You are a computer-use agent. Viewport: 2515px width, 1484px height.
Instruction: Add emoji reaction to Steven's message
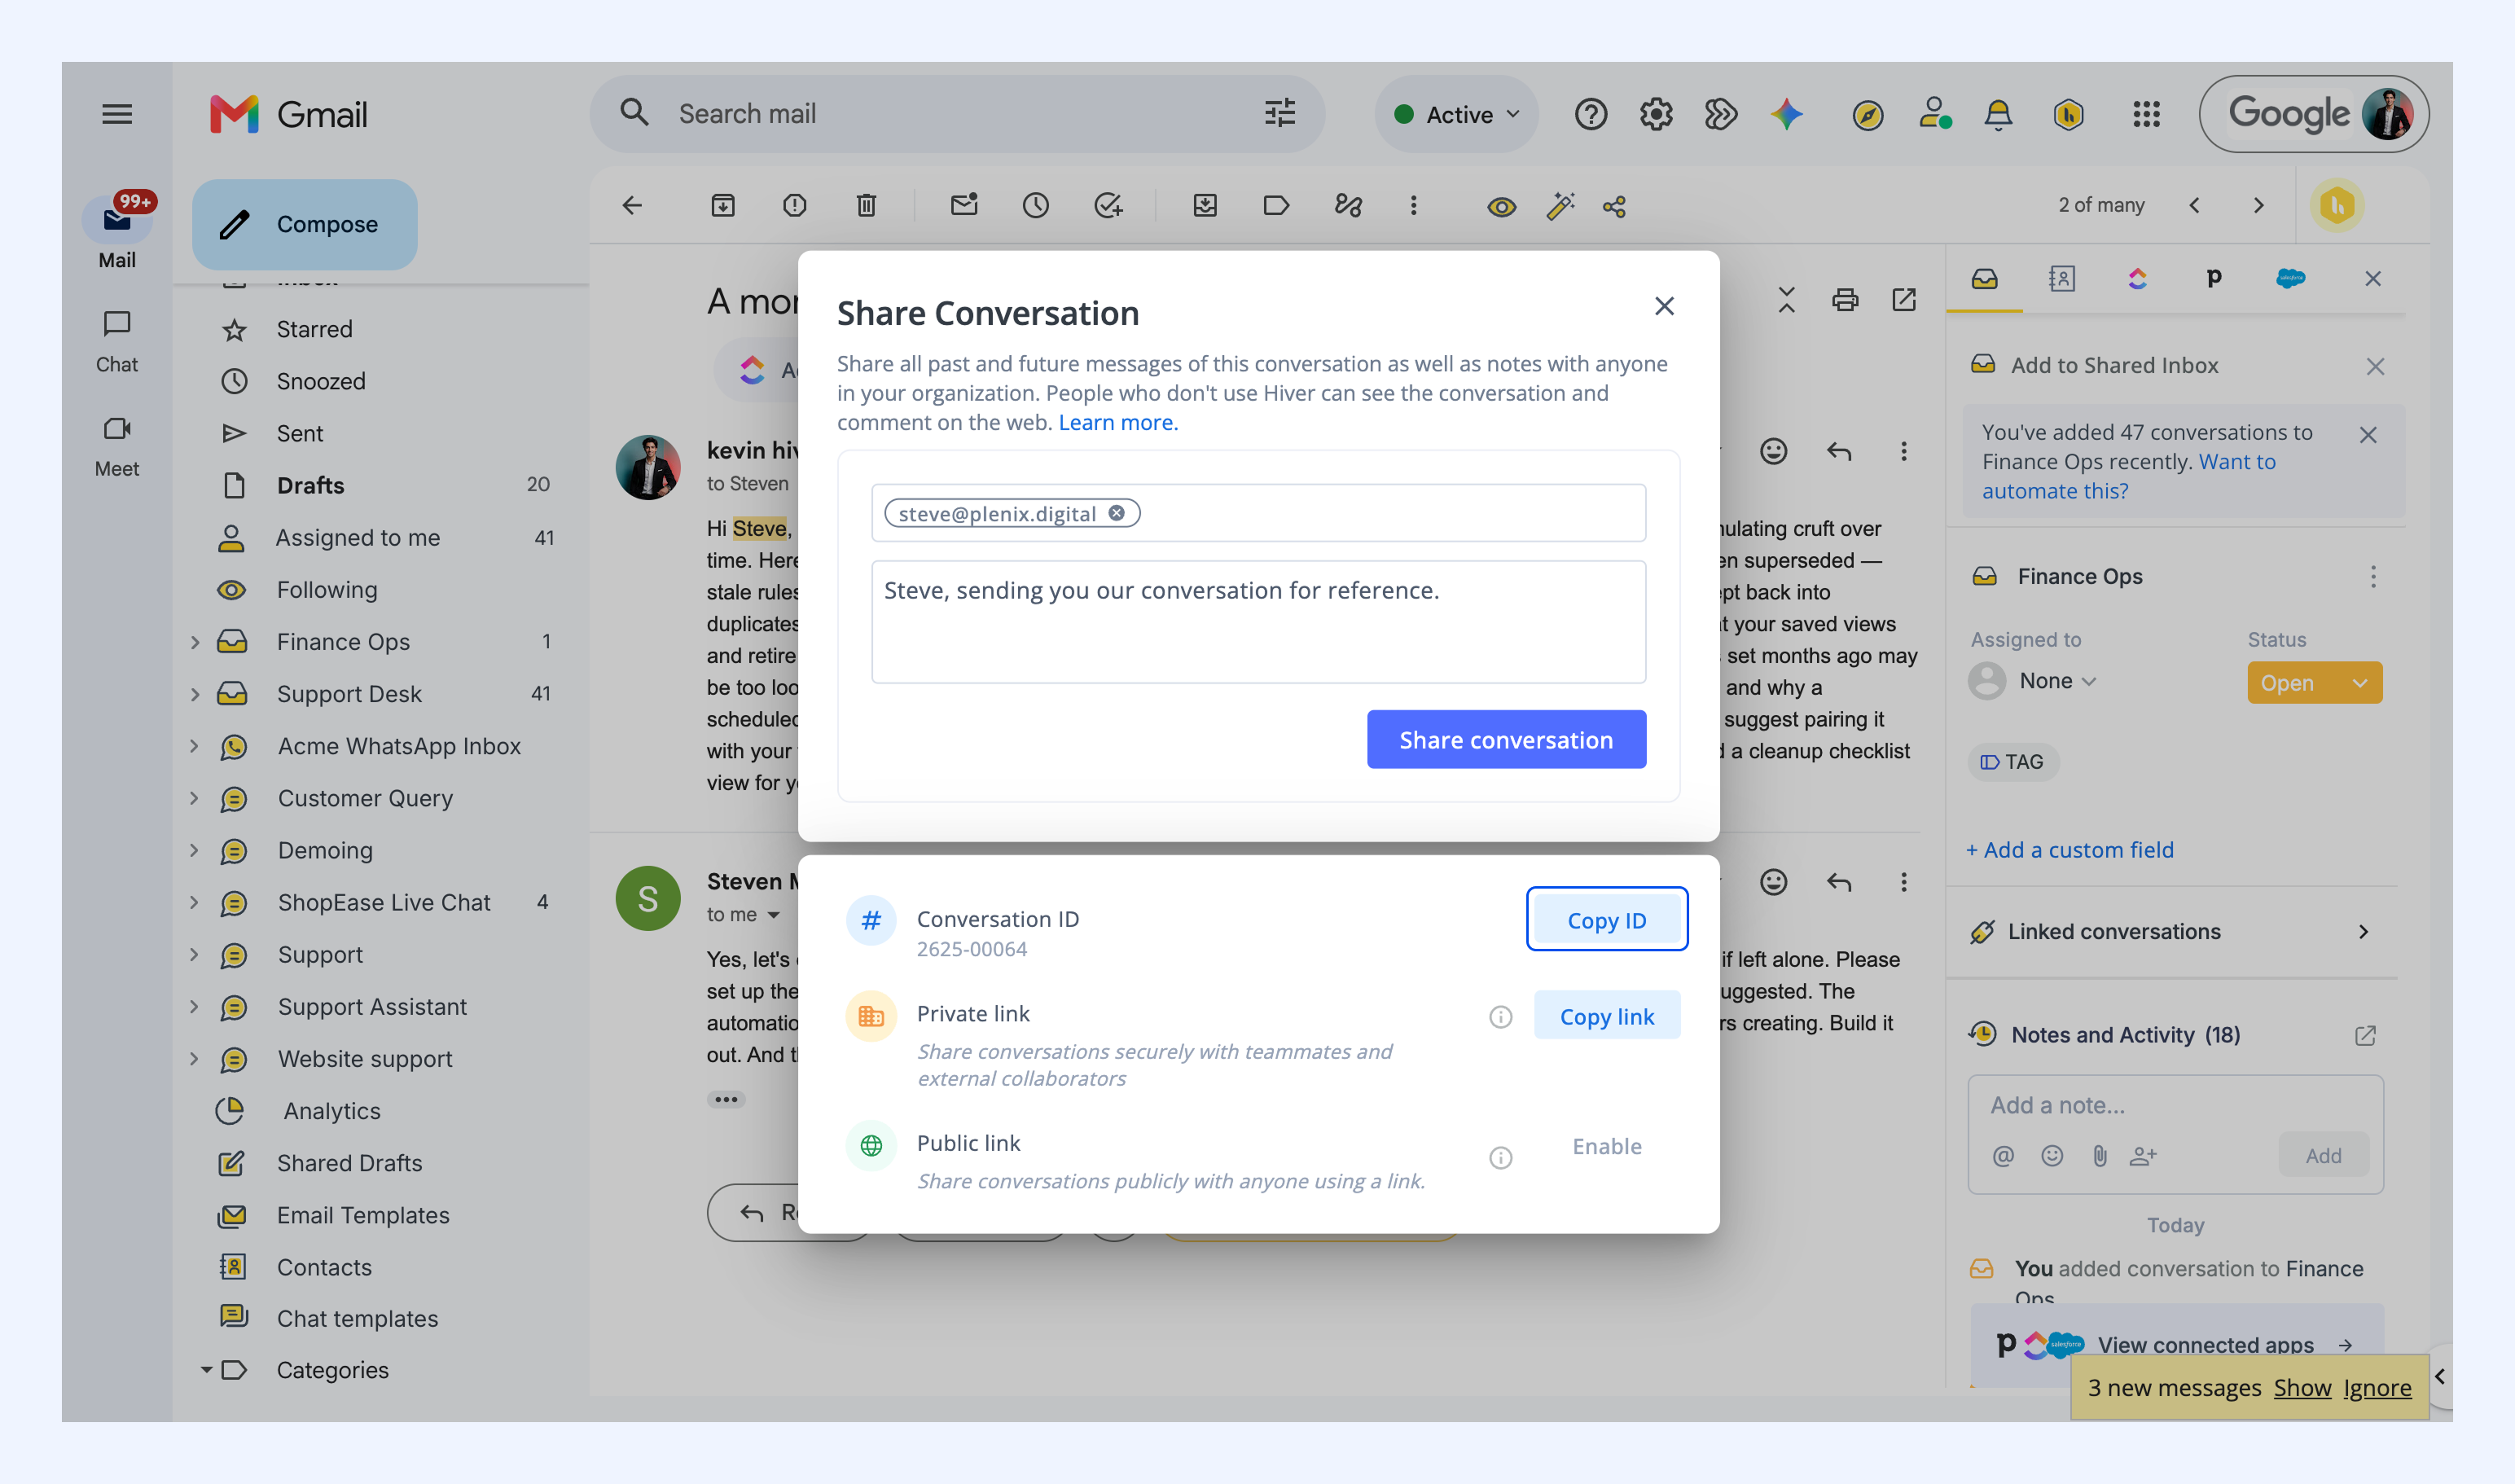point(1774,882)
